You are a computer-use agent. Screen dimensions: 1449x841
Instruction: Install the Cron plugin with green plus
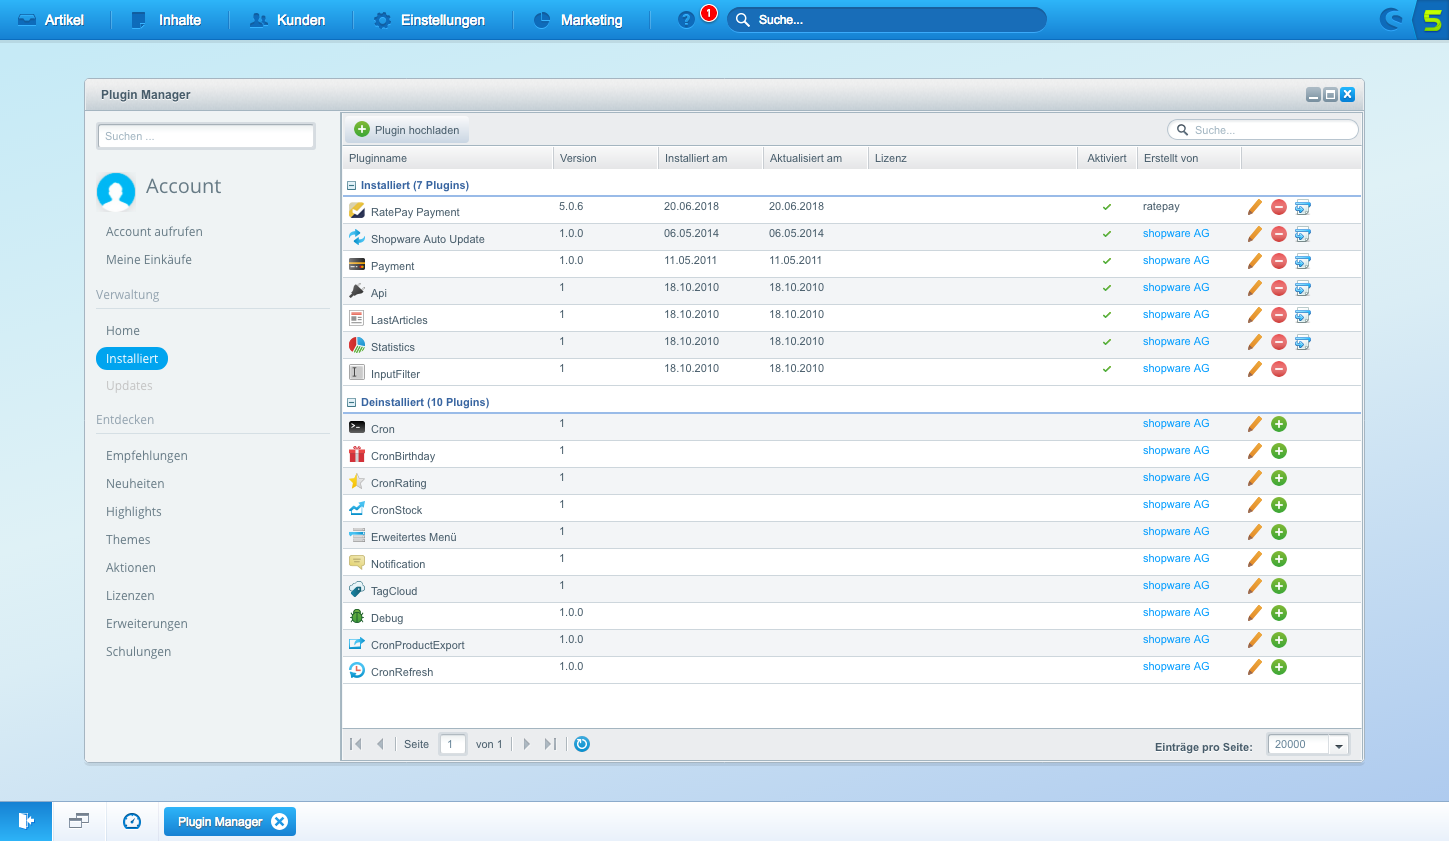pyautogui.click(x=1278, y=424)
